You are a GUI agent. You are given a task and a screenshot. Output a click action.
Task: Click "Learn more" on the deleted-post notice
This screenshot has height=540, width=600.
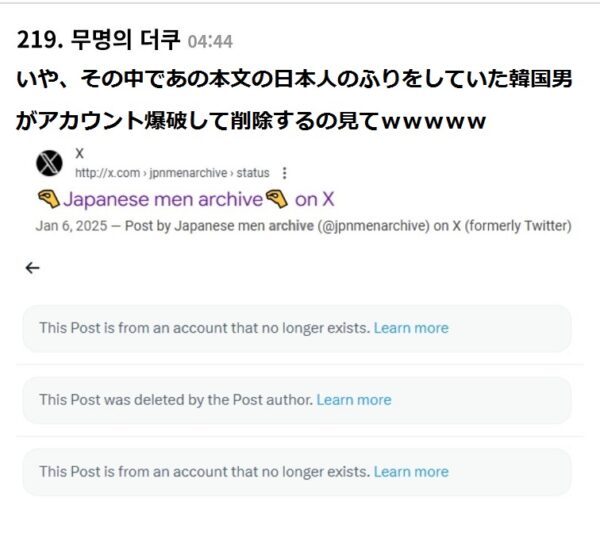(354, 400)
